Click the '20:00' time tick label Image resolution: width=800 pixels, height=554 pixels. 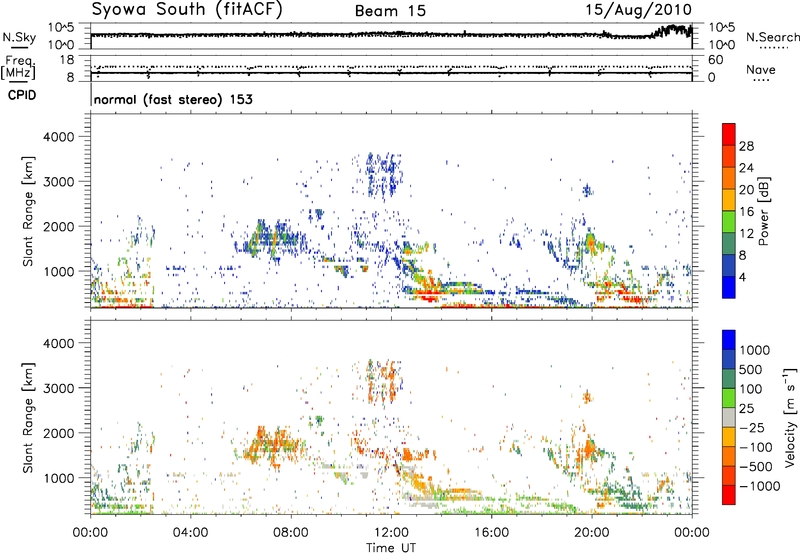click(x=592, y=533)
